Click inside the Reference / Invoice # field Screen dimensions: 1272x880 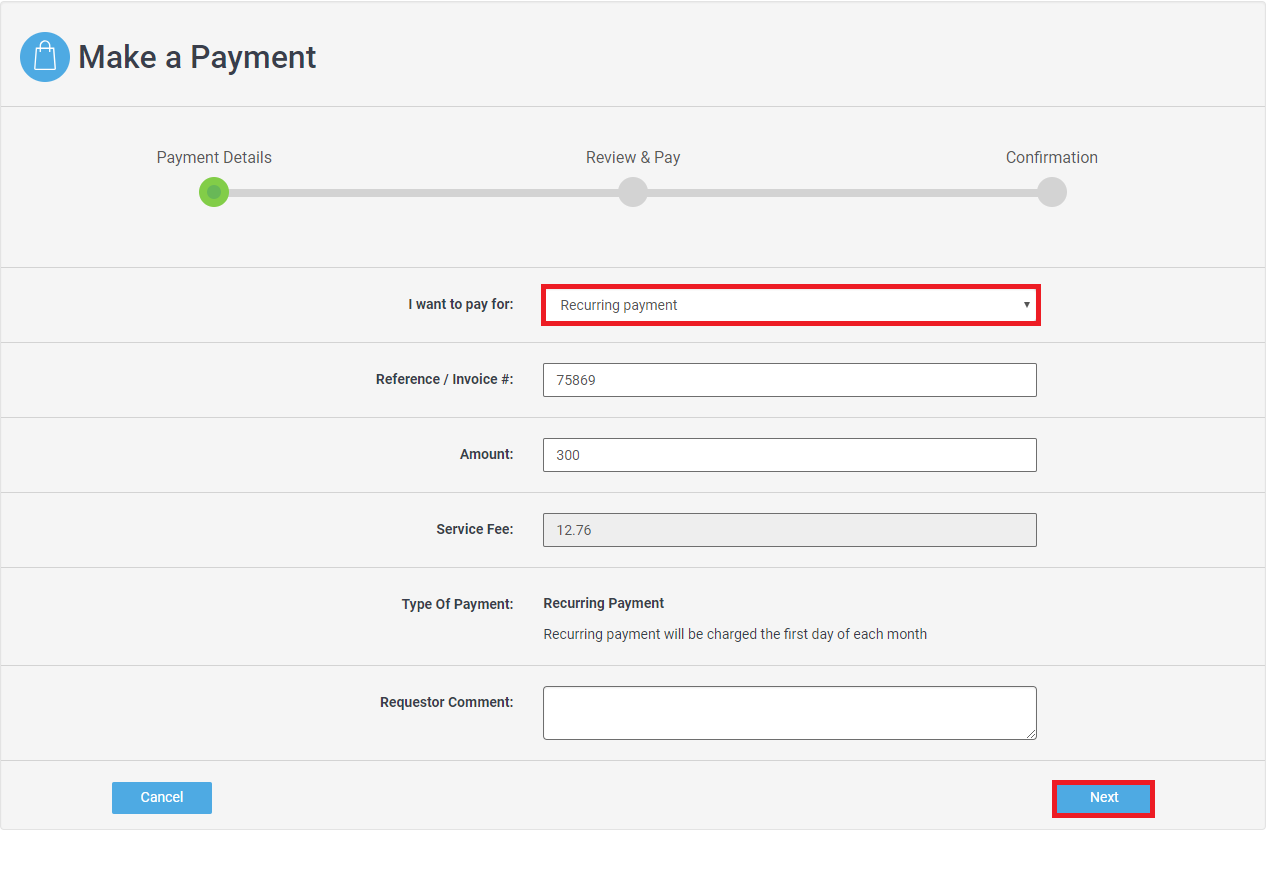[x=790, y=380]
